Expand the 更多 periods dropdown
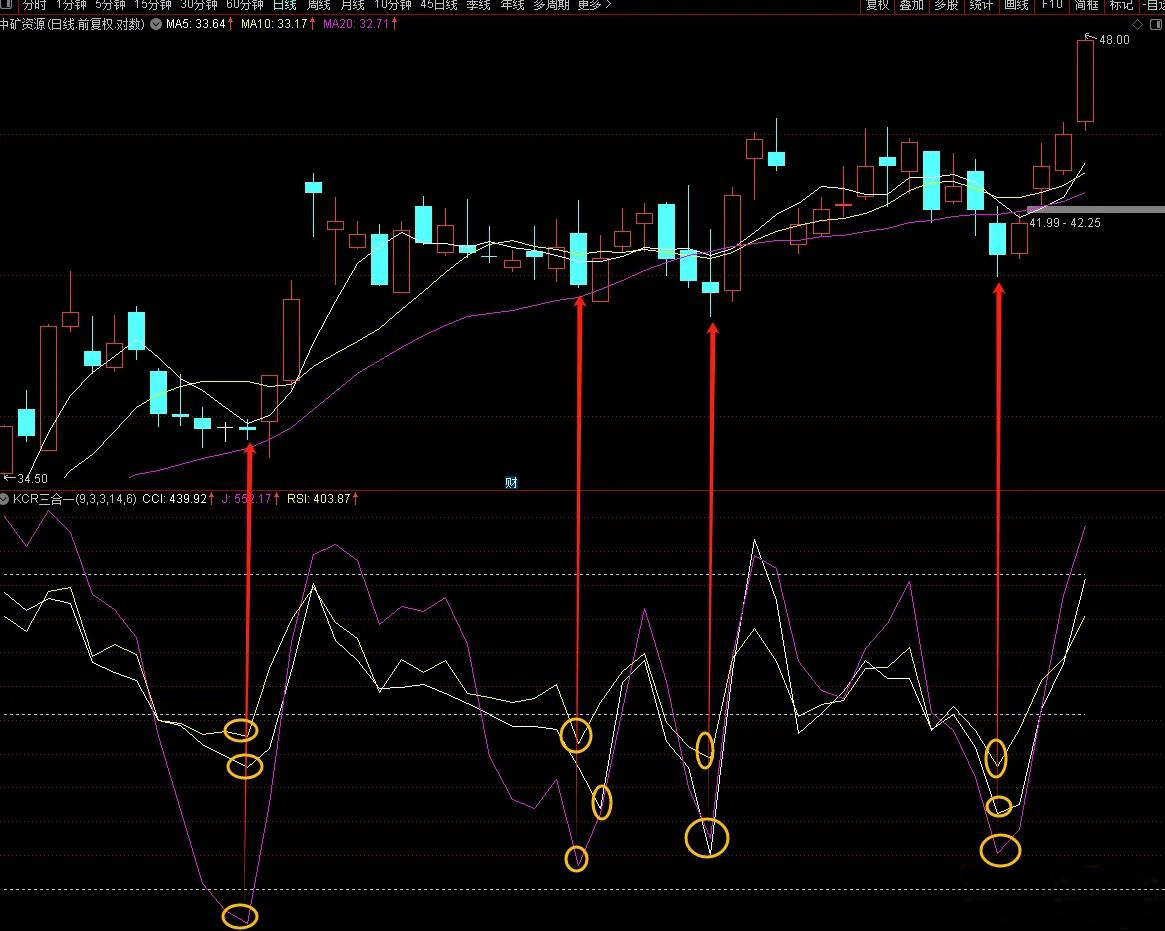Screen dimensions: 1165x931 click(x=594, y=4)
